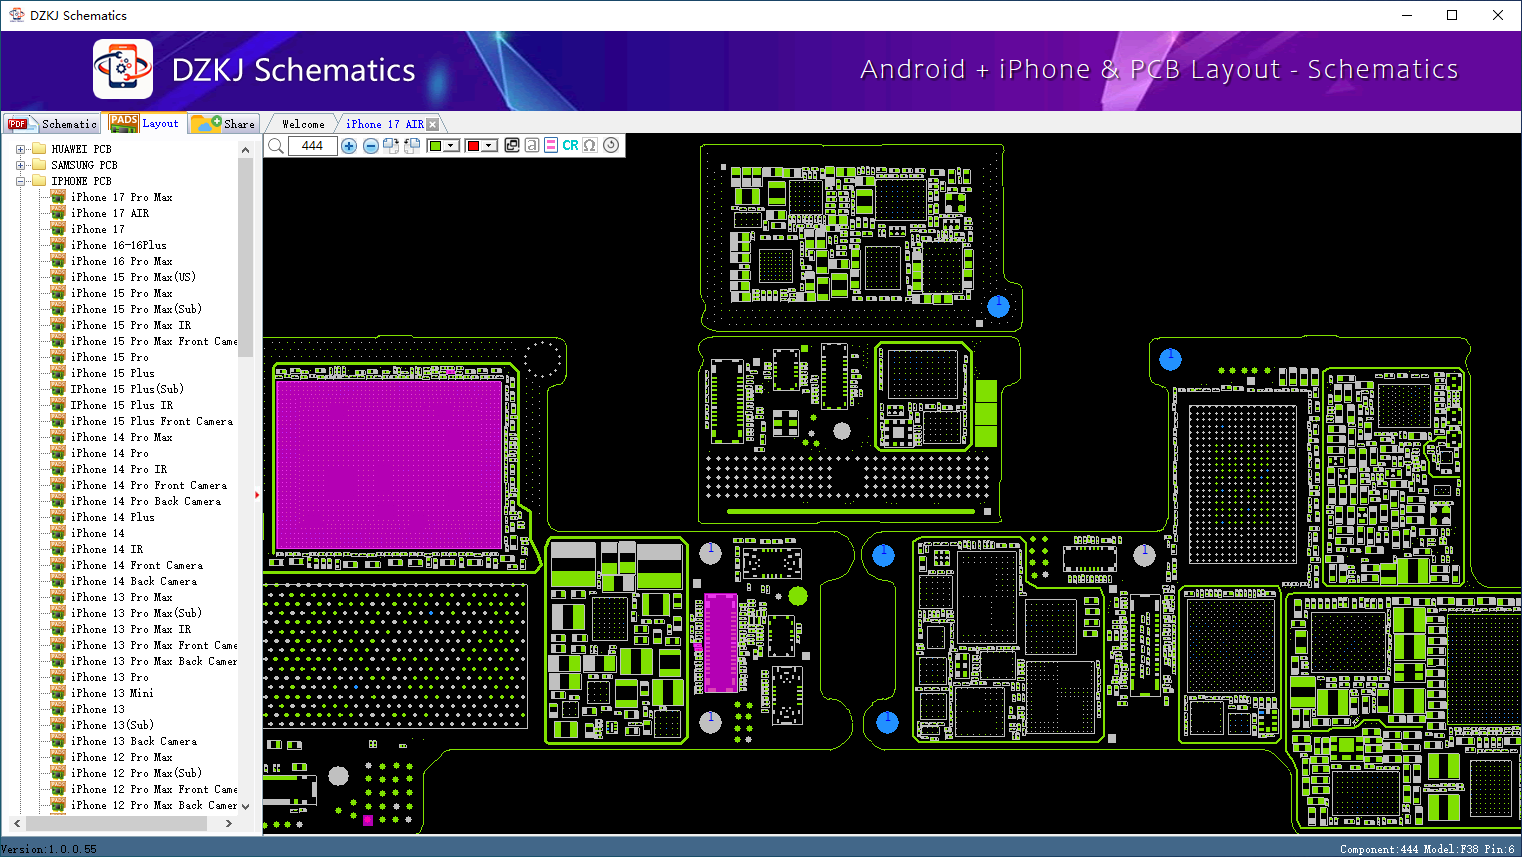Toggle the text label 'a' icon

pos(532,146)
